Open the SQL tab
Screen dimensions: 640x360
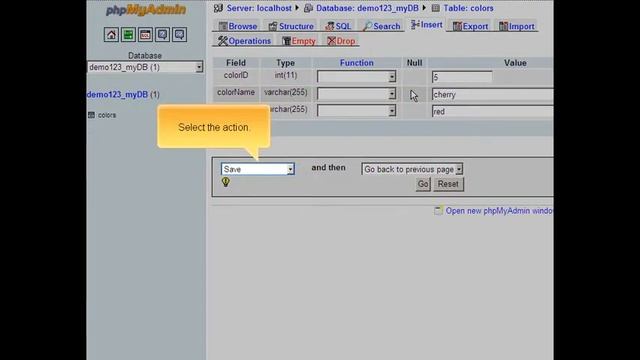pos(338,26)
